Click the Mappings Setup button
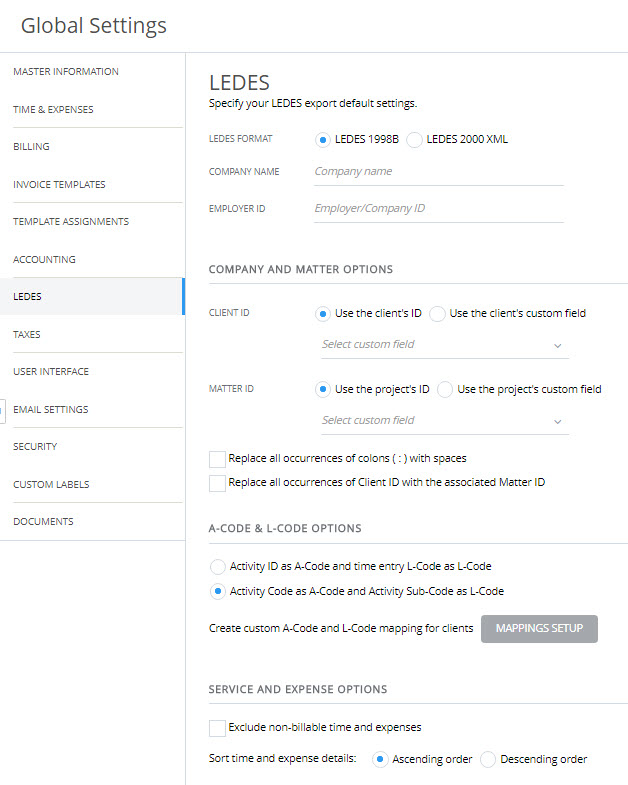628x785 pixels. pyautogui.click(x=539, y=629)
